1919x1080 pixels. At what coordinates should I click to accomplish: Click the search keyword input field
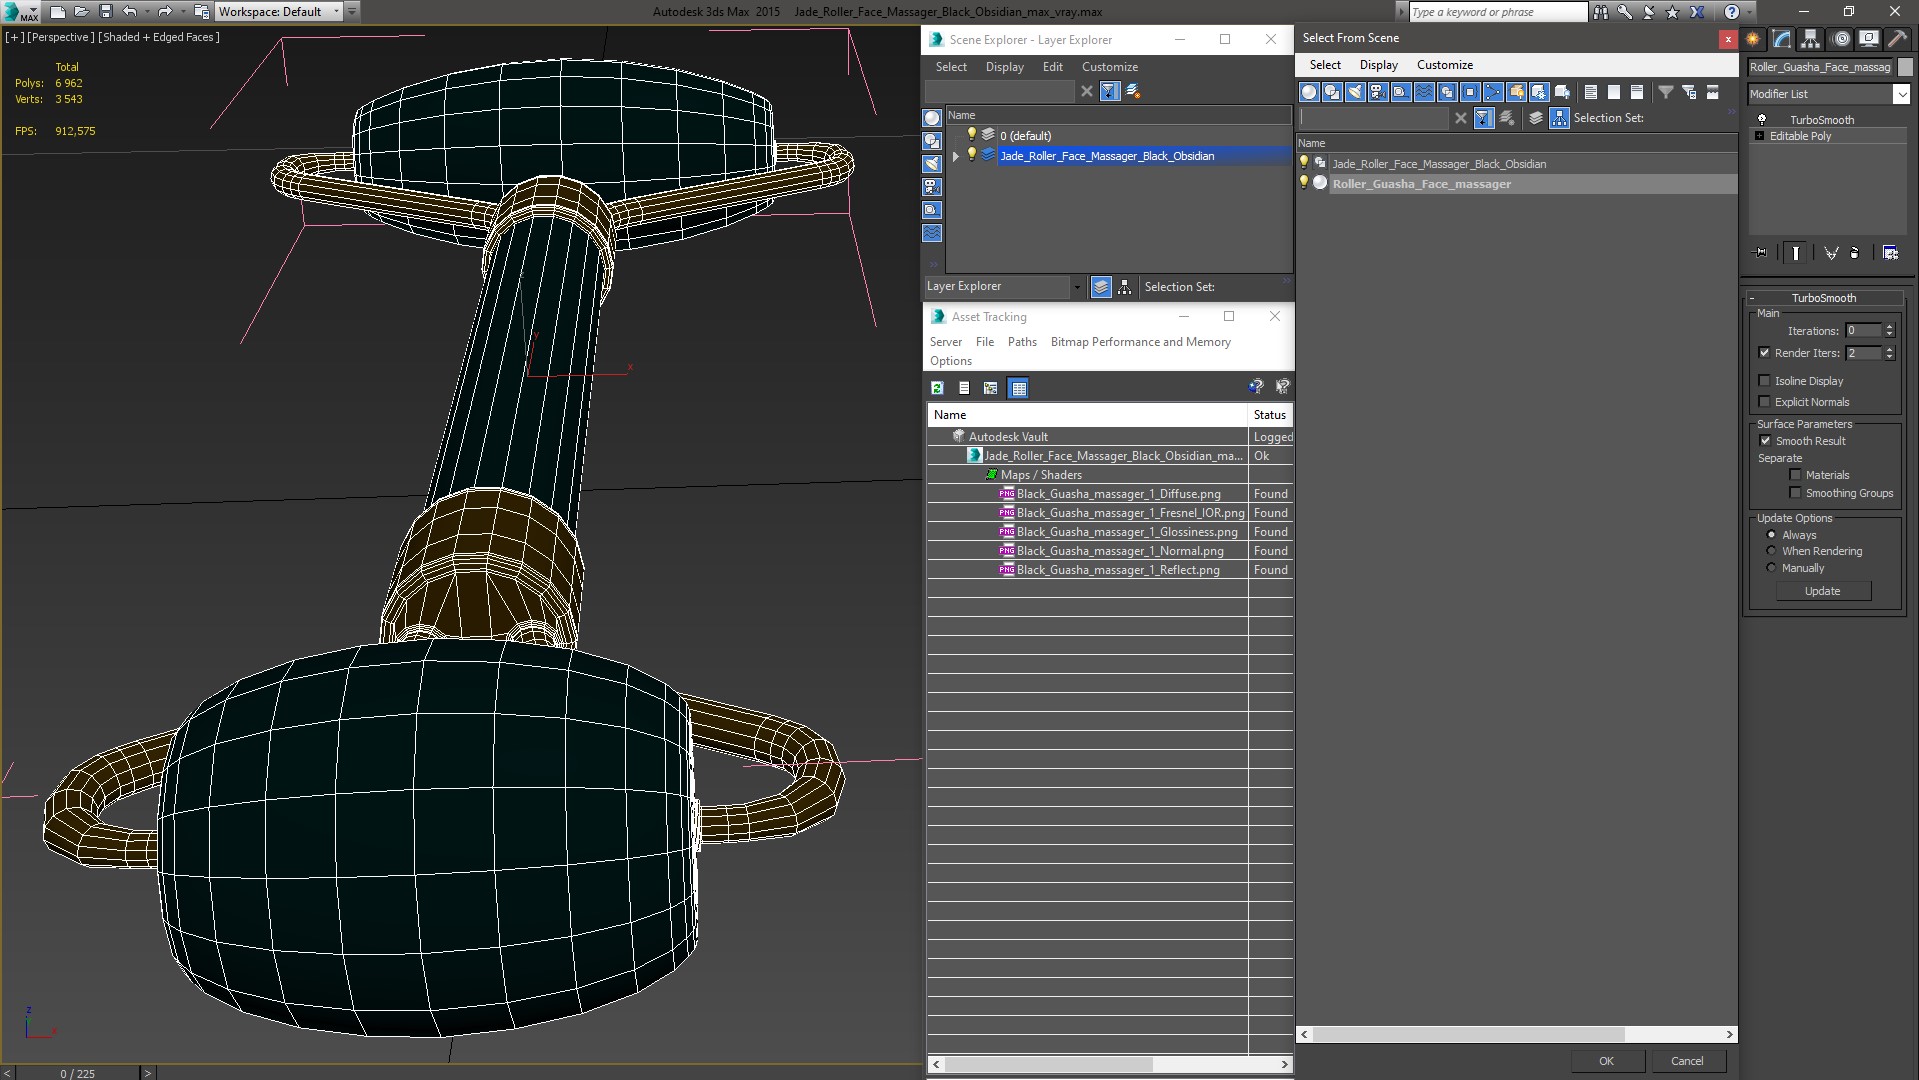(x=1497, y=12)
